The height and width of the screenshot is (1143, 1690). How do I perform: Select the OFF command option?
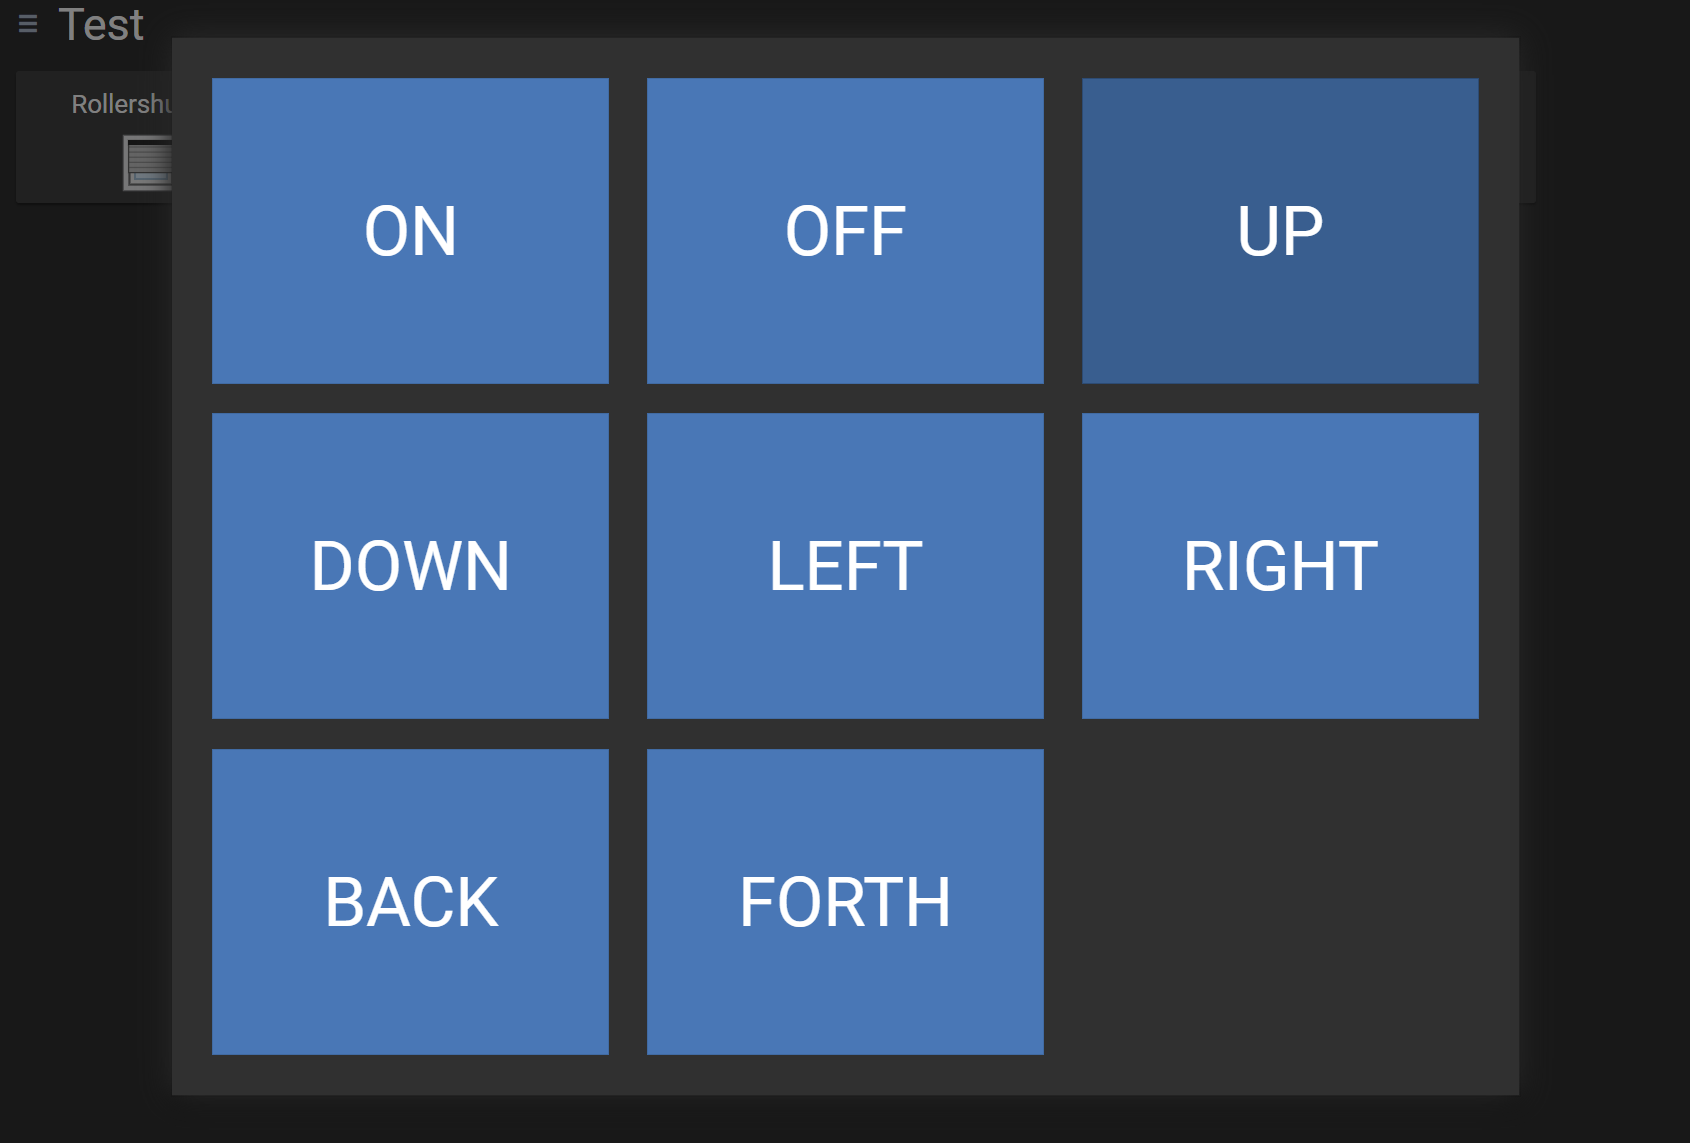(845, 231)
